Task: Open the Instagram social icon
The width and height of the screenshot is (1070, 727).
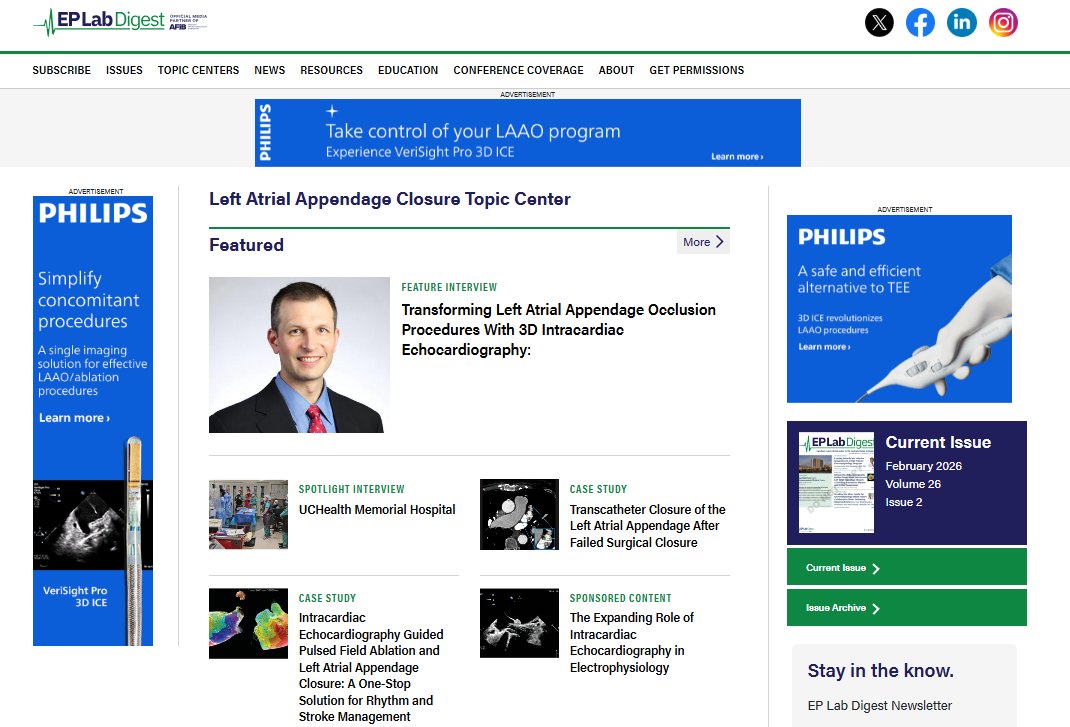Action: click(1003, 23)
